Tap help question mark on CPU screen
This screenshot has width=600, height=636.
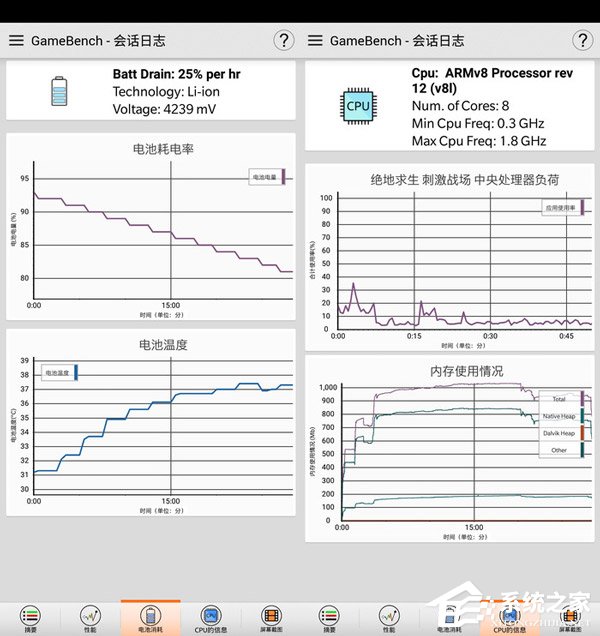[x=583, y=40]
